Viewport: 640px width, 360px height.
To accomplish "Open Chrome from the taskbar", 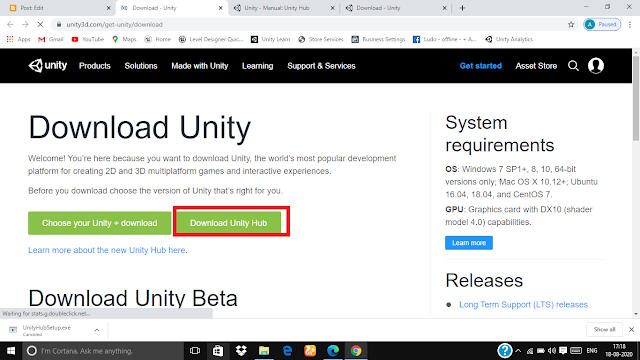I will click(x=356, y=351).
